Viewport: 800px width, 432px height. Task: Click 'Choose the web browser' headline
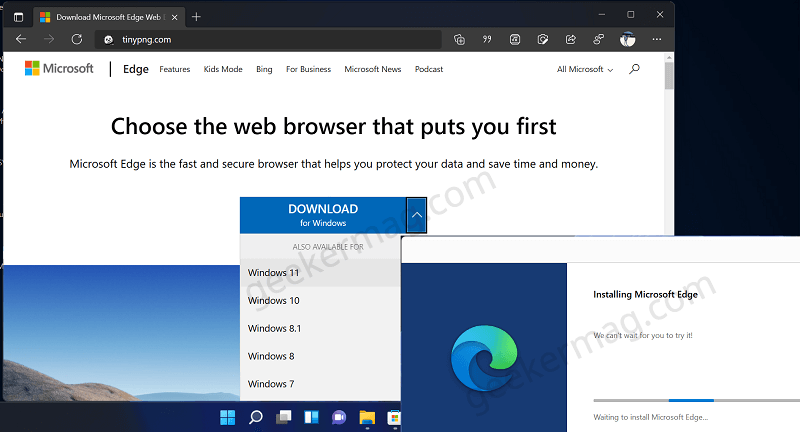pyautogui.click(x=333, y=126)
